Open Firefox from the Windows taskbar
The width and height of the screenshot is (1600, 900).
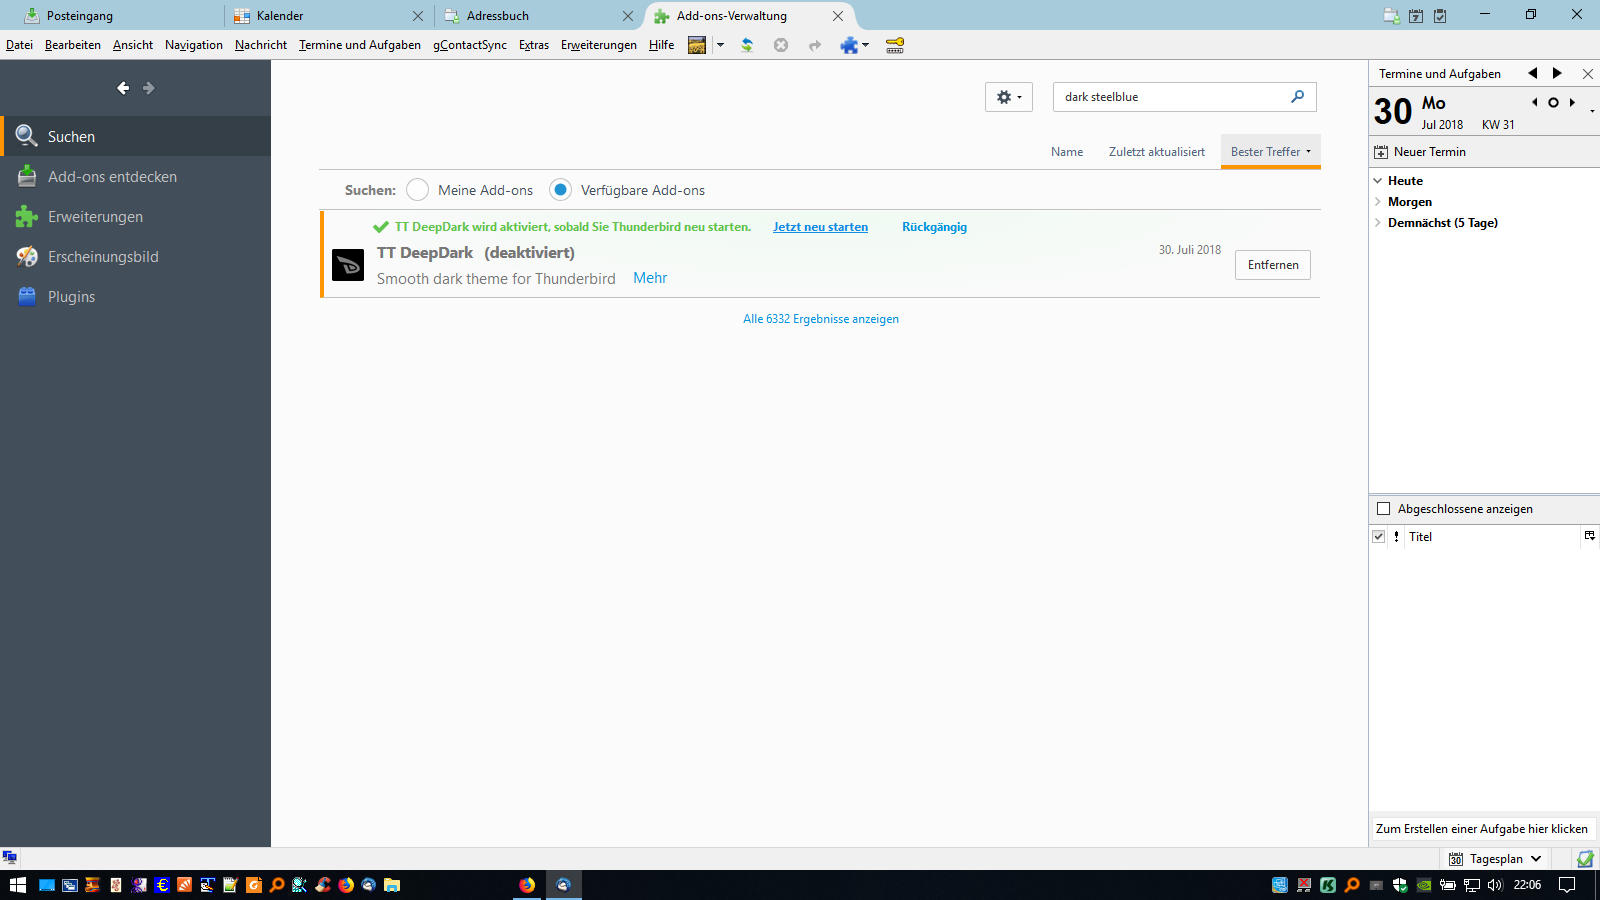(x=527, y=885)
